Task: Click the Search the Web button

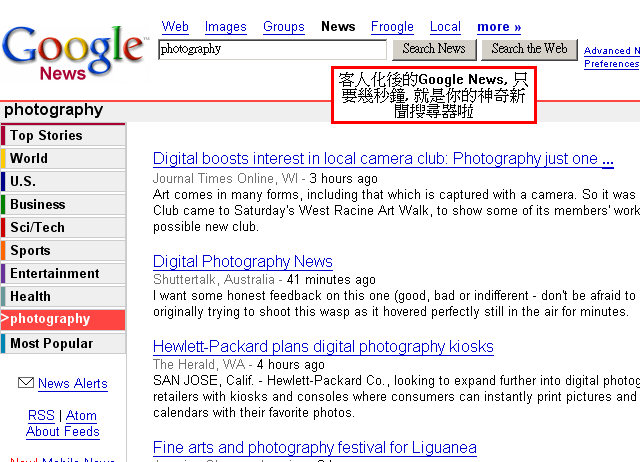Action: point(529,49)
